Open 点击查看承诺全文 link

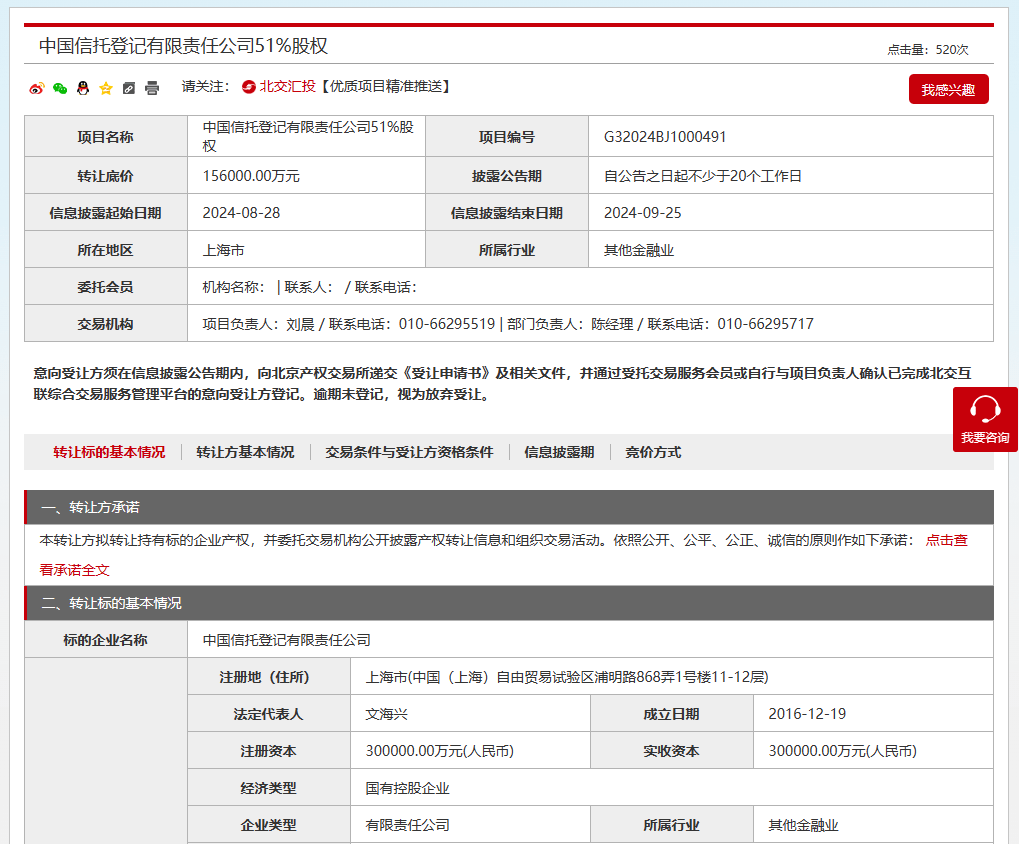946,541
